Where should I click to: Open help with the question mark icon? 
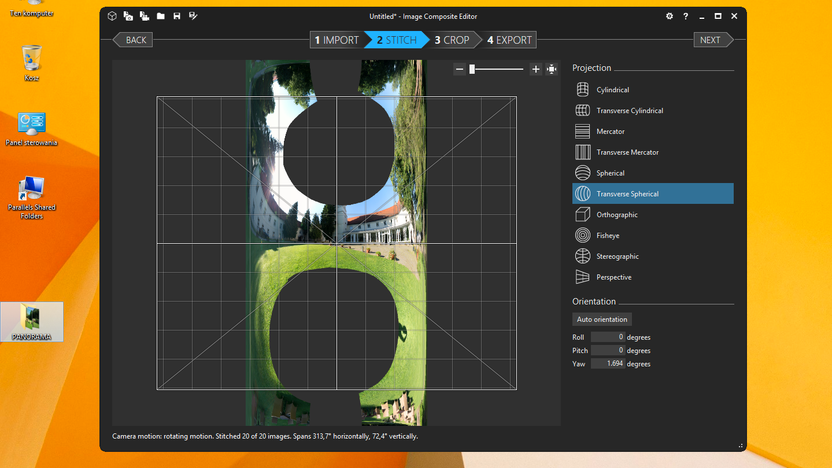pyautogui.click(x=686, y=16)
